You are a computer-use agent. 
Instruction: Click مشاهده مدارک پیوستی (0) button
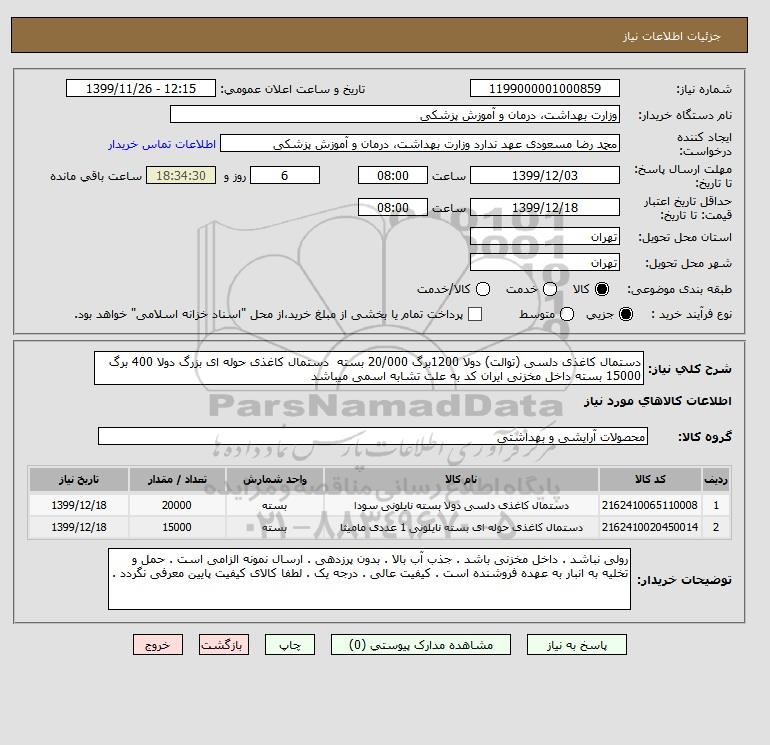tap(421, 645)
